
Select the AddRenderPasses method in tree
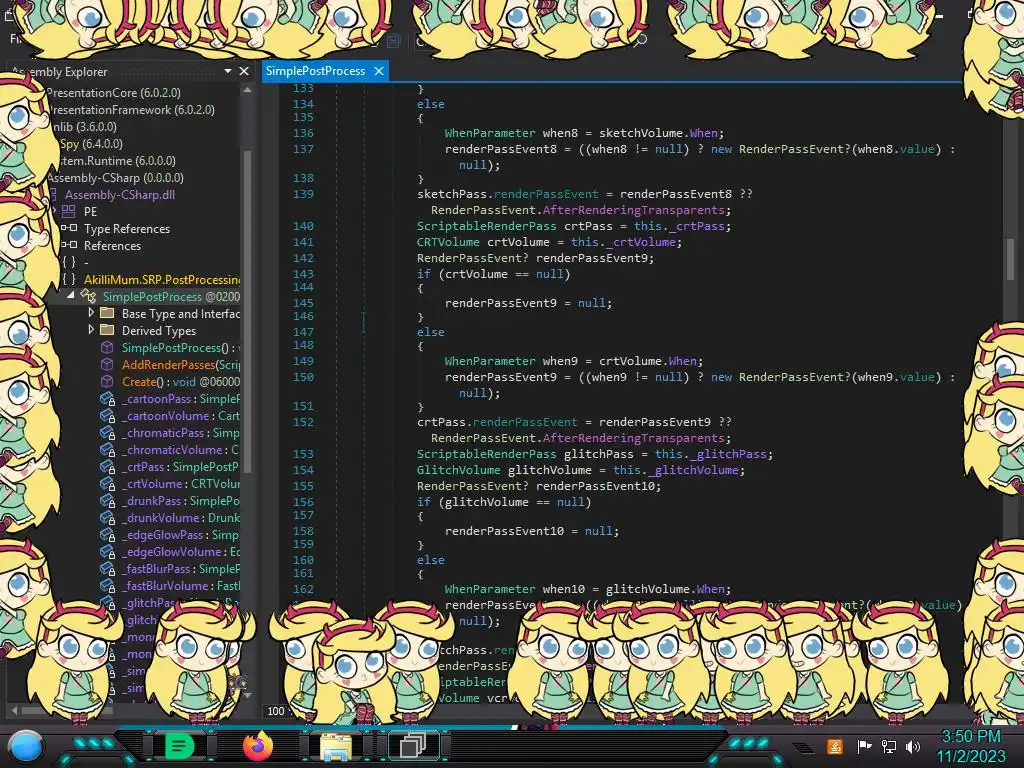click(x=181, y=364)
